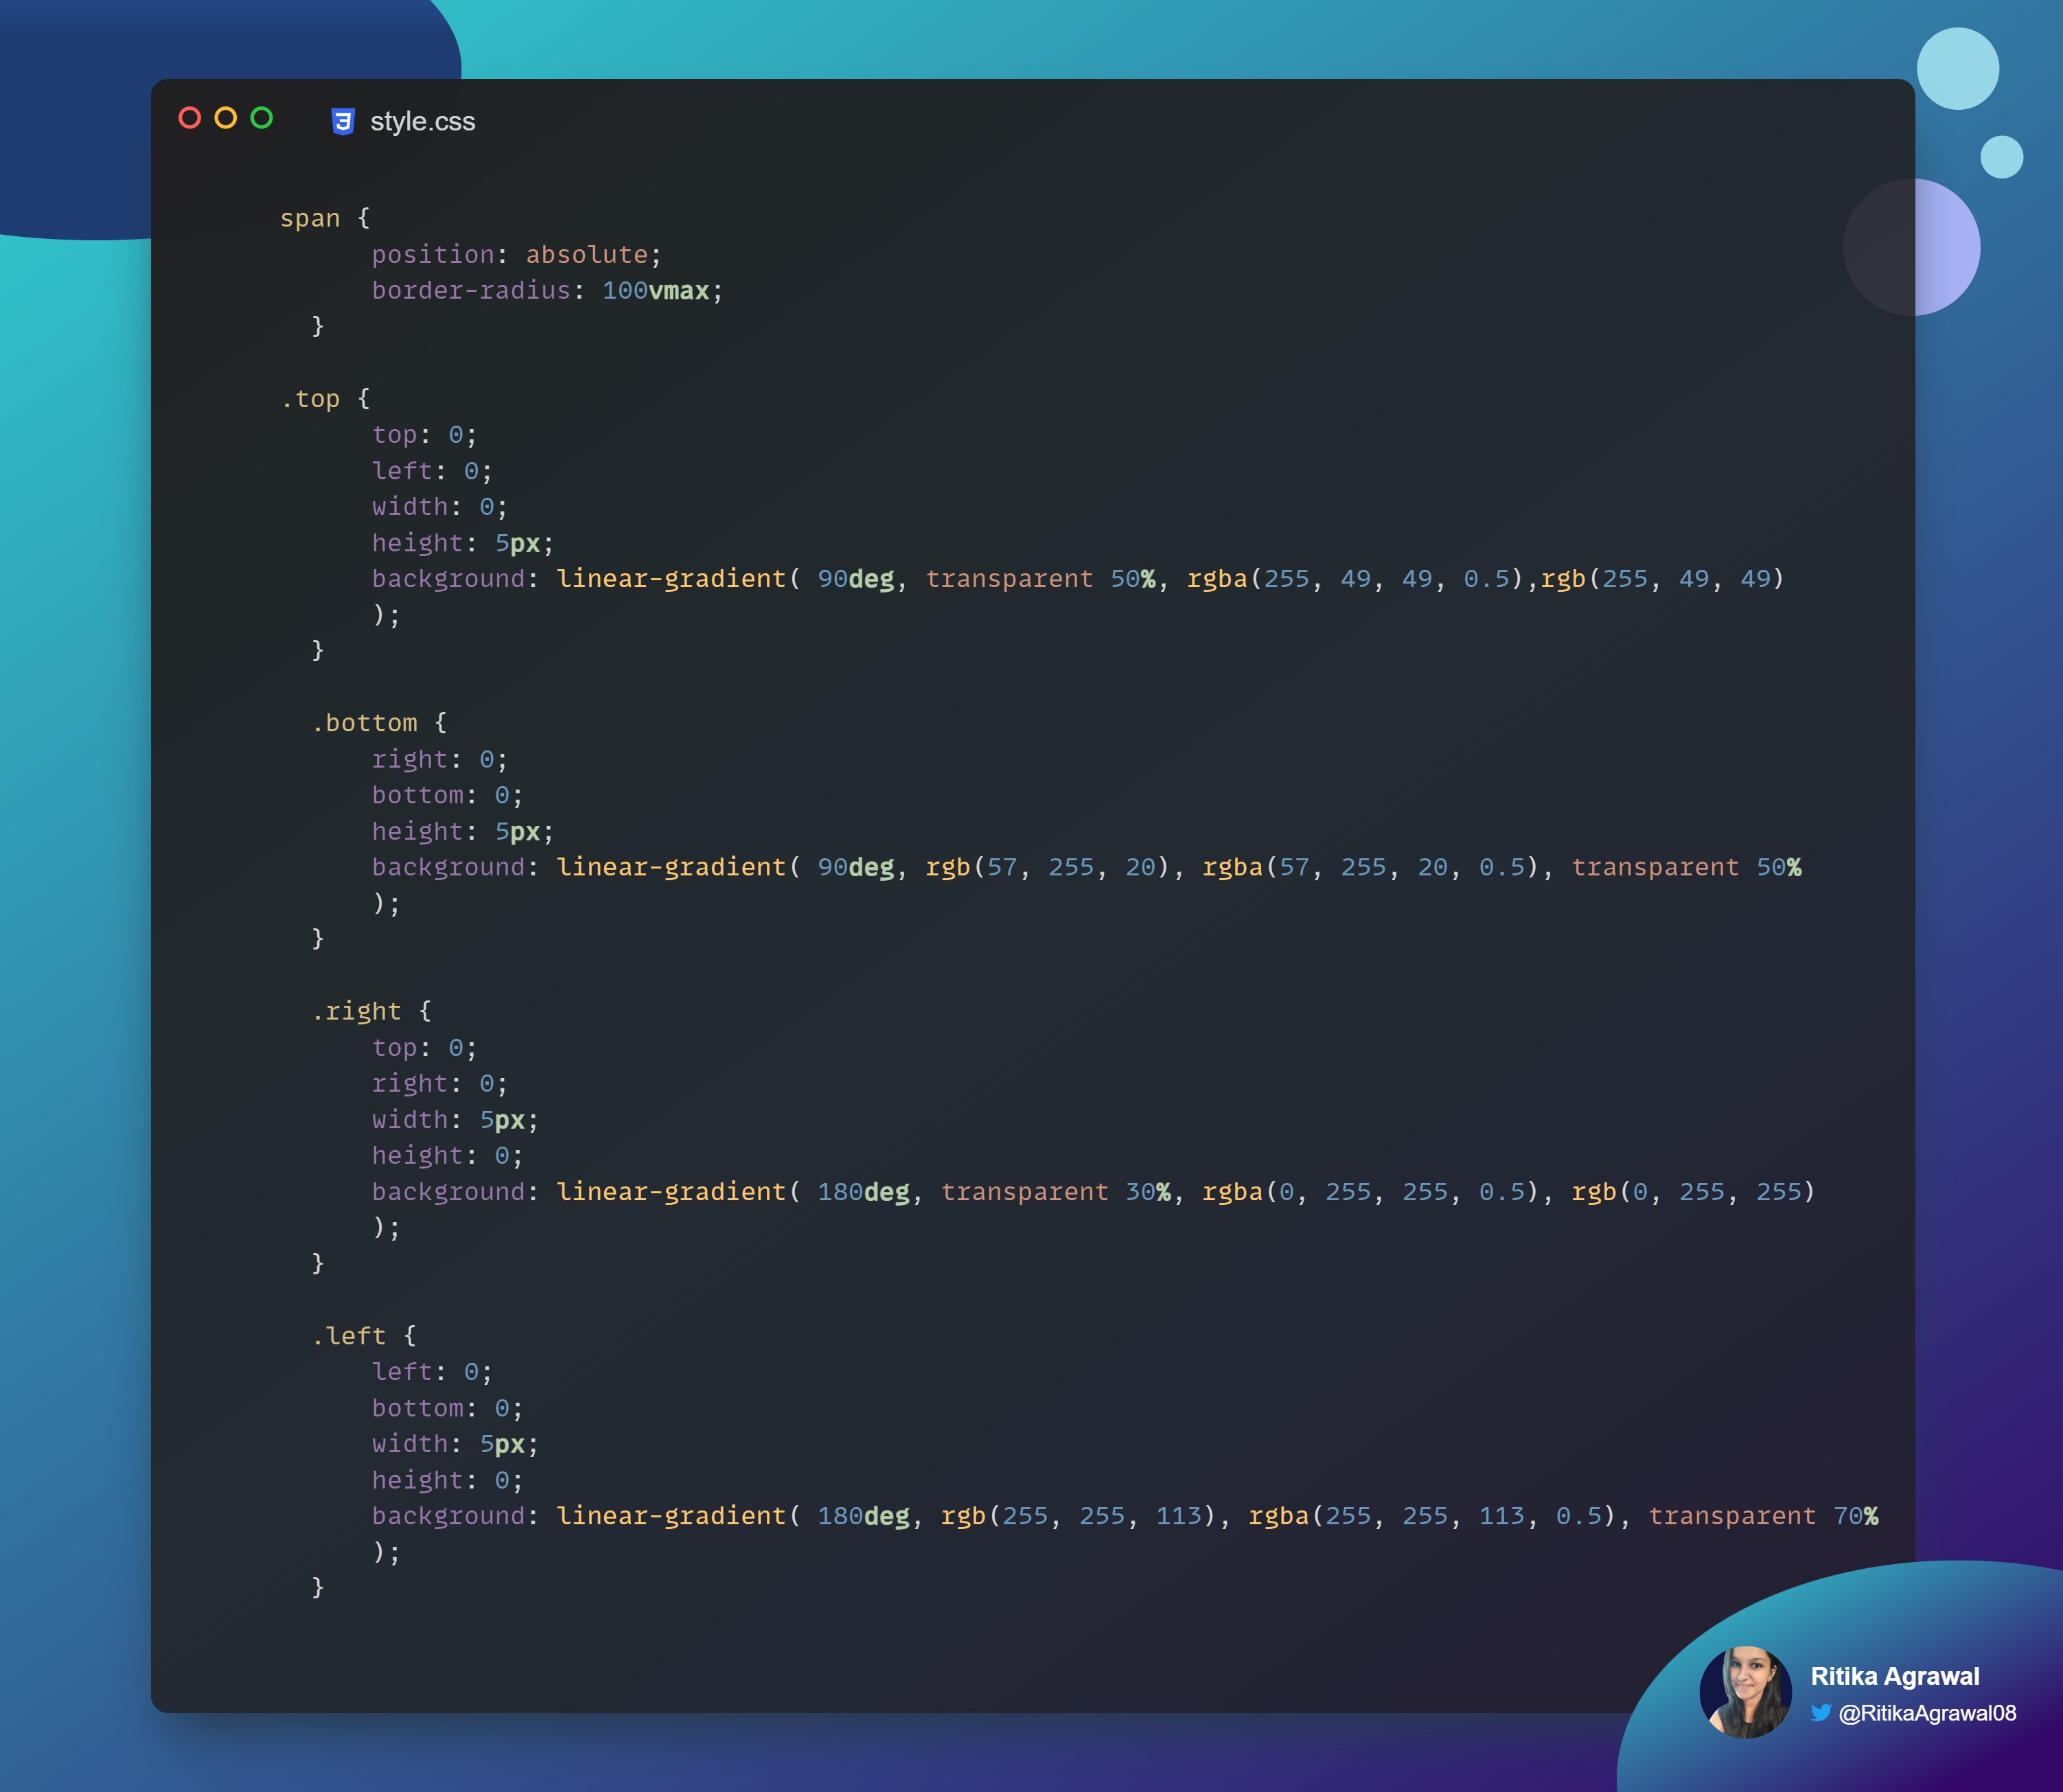Click the '.left {' selector
Viewport: 2063px width, 1792px height.
[363, 1335]
